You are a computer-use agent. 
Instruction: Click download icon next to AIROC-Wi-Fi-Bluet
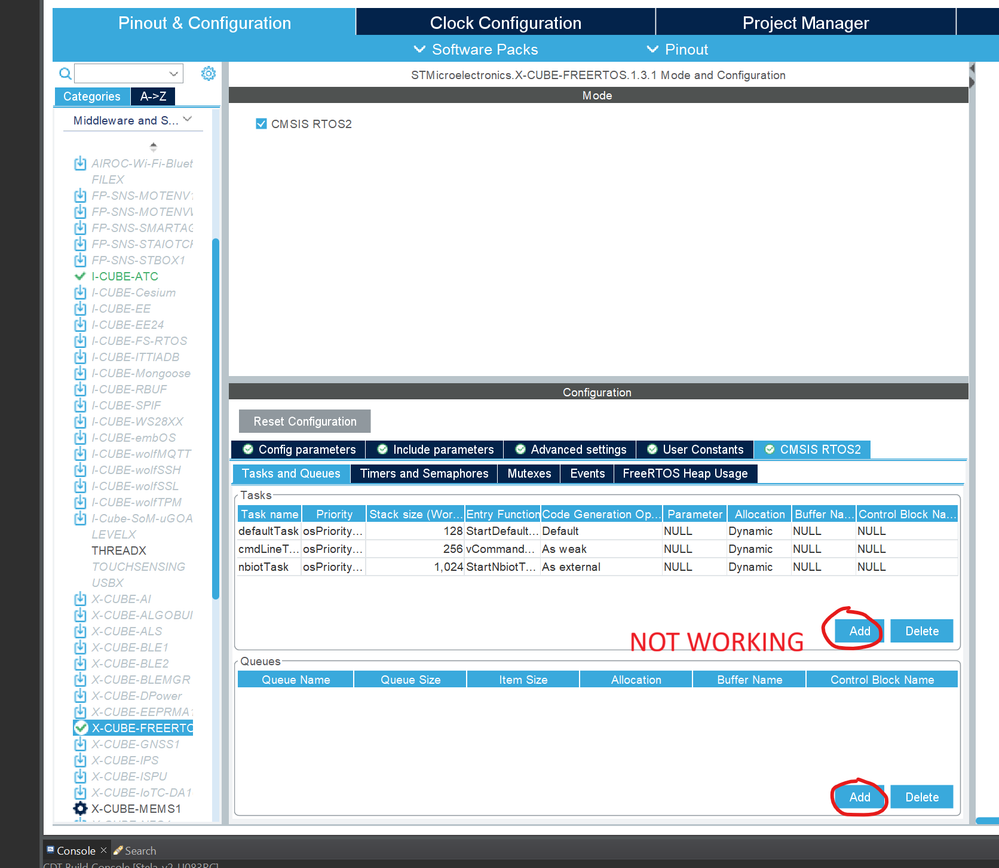80,164
